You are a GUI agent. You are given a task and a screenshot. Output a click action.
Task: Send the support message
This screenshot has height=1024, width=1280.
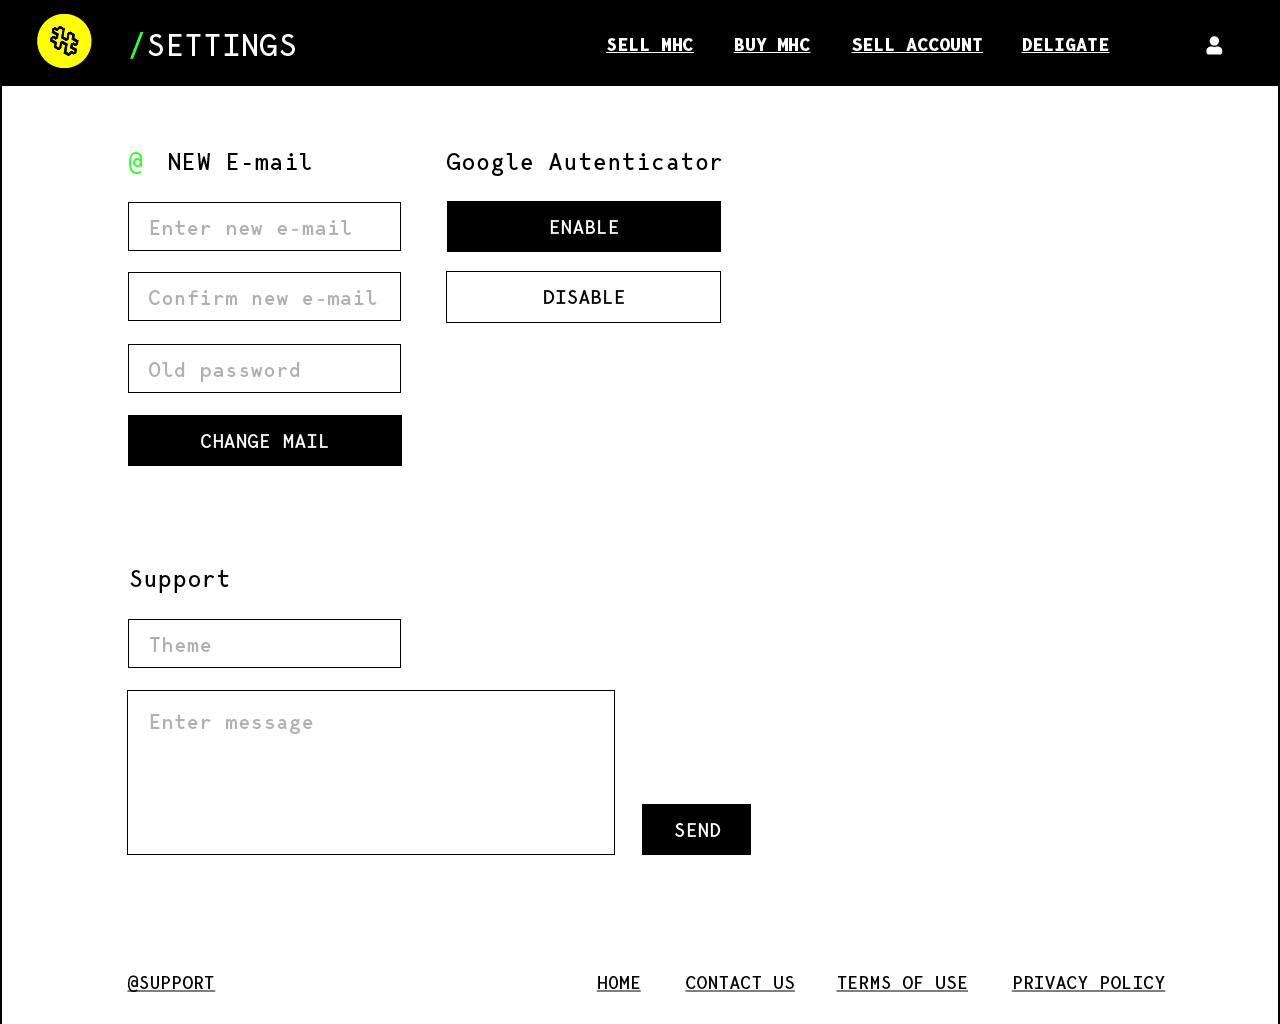(x=696, y=830)
